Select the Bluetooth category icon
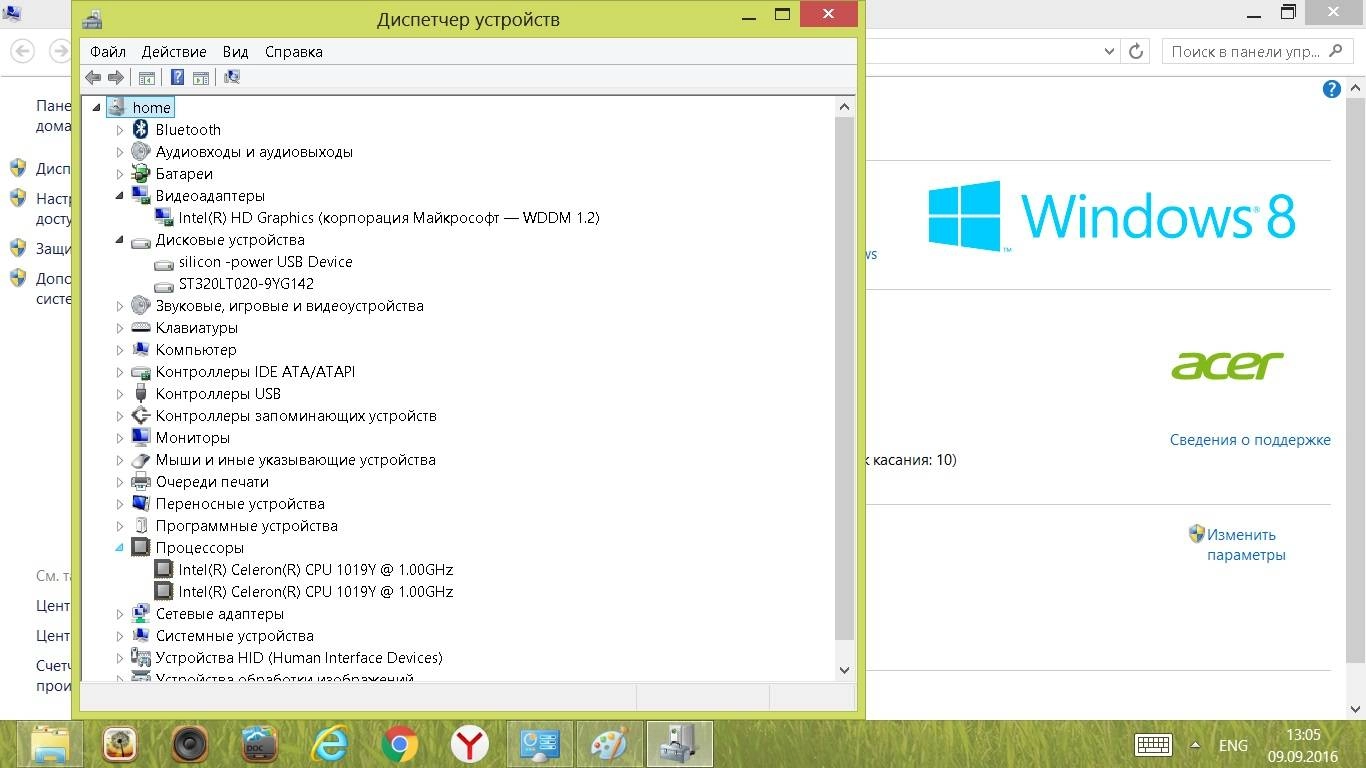The height and width of the screenshot is (768, 1366). 141,129
